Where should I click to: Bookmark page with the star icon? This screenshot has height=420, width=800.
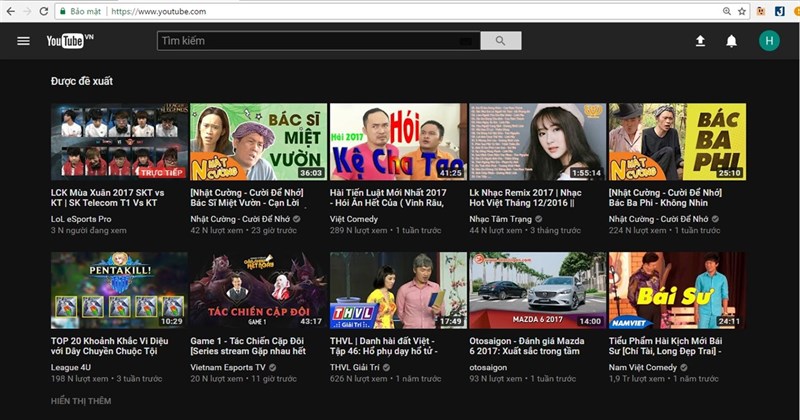(741, 11)
